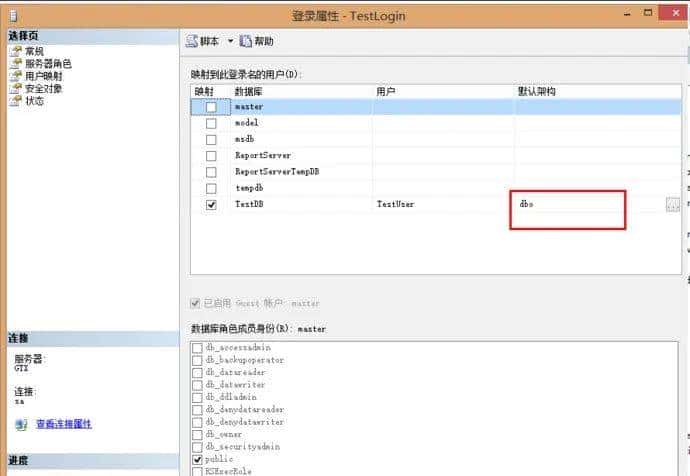
Task: Check the db_ddladmin role
Action: pyautogui.click(x=197, y=397)
